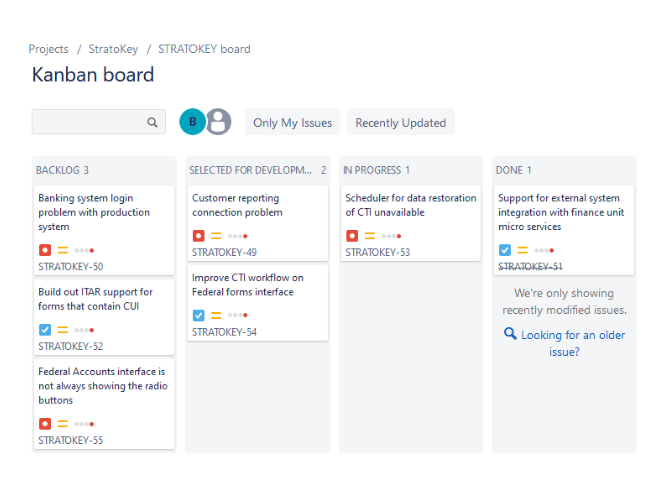Screen dimensions: 660x497
Task: Click task type icon on STRATOKEY-54 card
Action: (x=199, y=315)
